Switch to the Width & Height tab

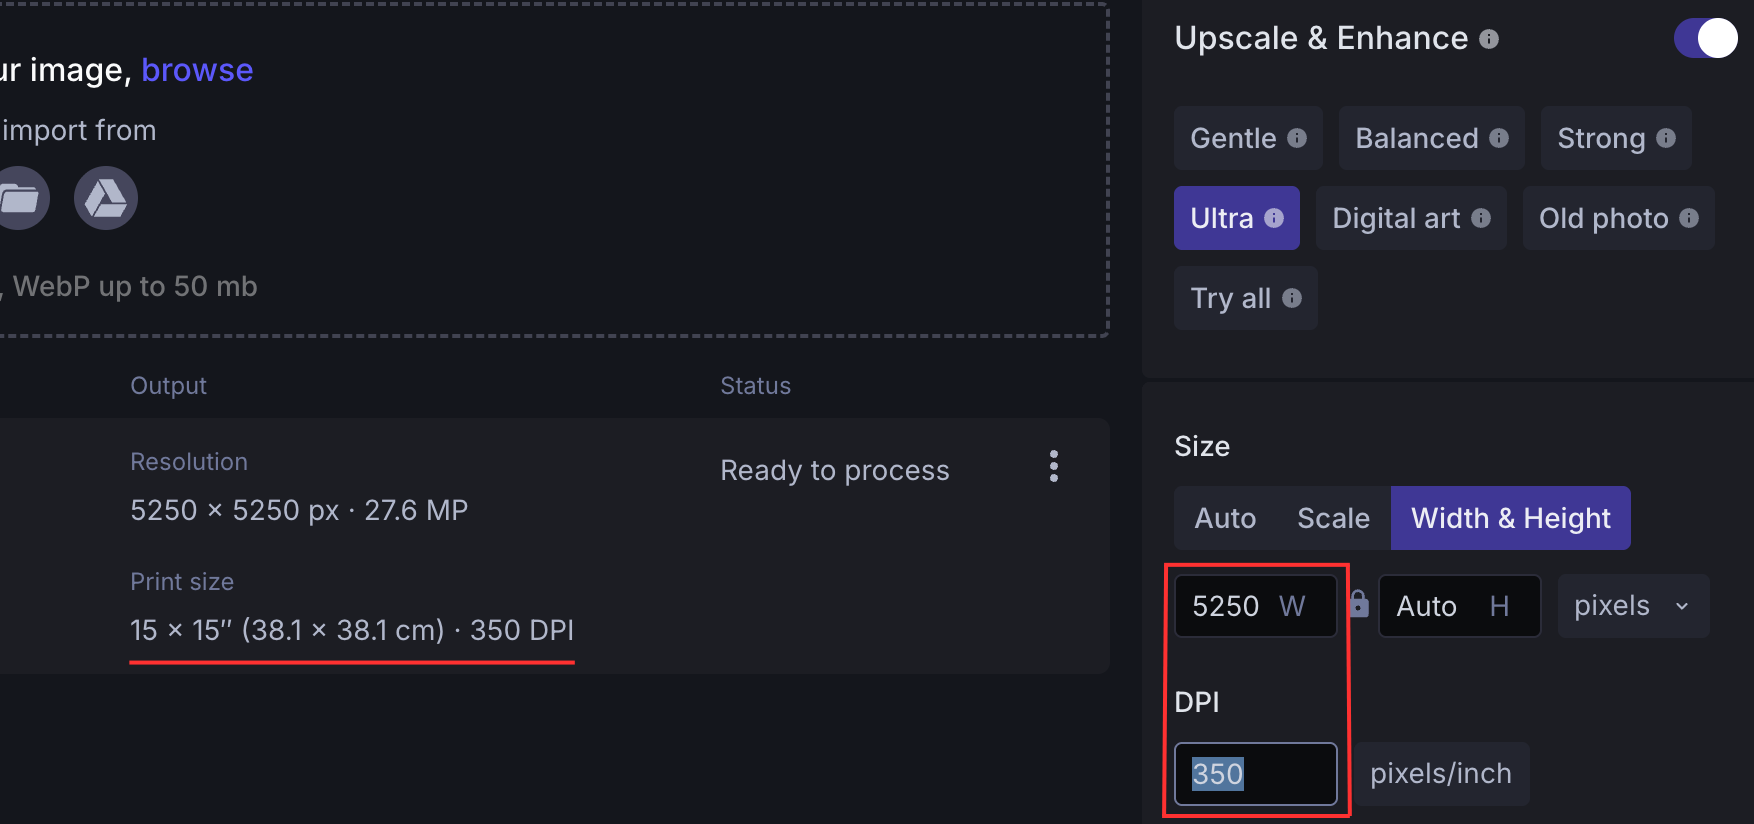tap(1510, 518)
